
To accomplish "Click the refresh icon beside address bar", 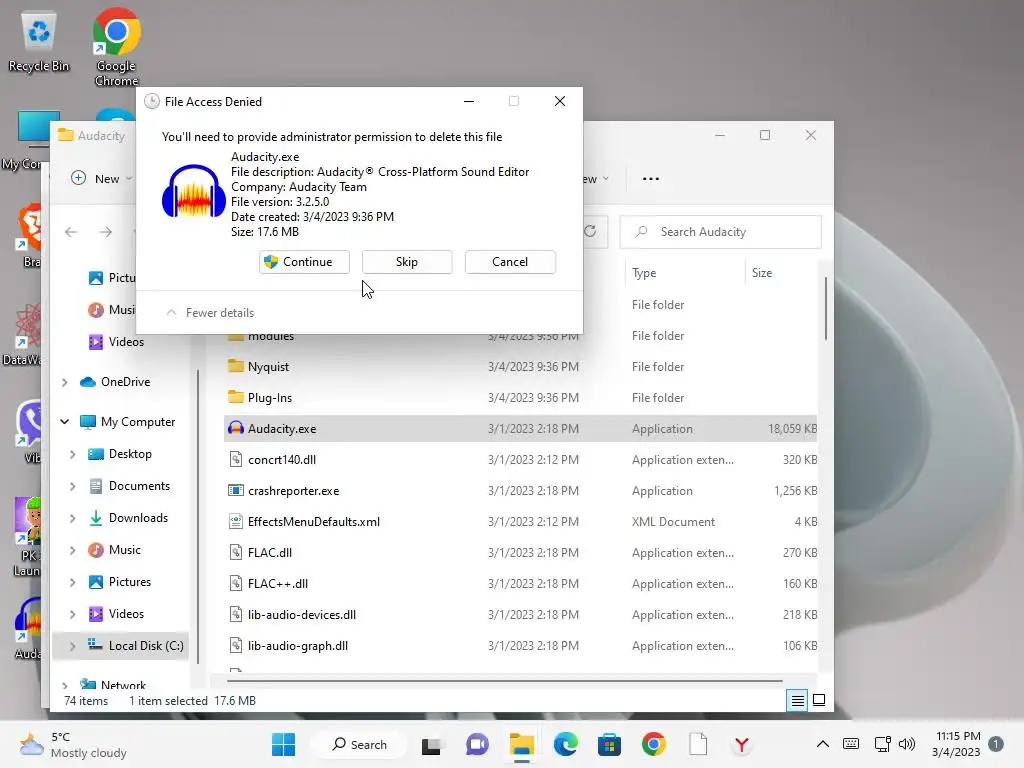I will click(x=590, y=231).
